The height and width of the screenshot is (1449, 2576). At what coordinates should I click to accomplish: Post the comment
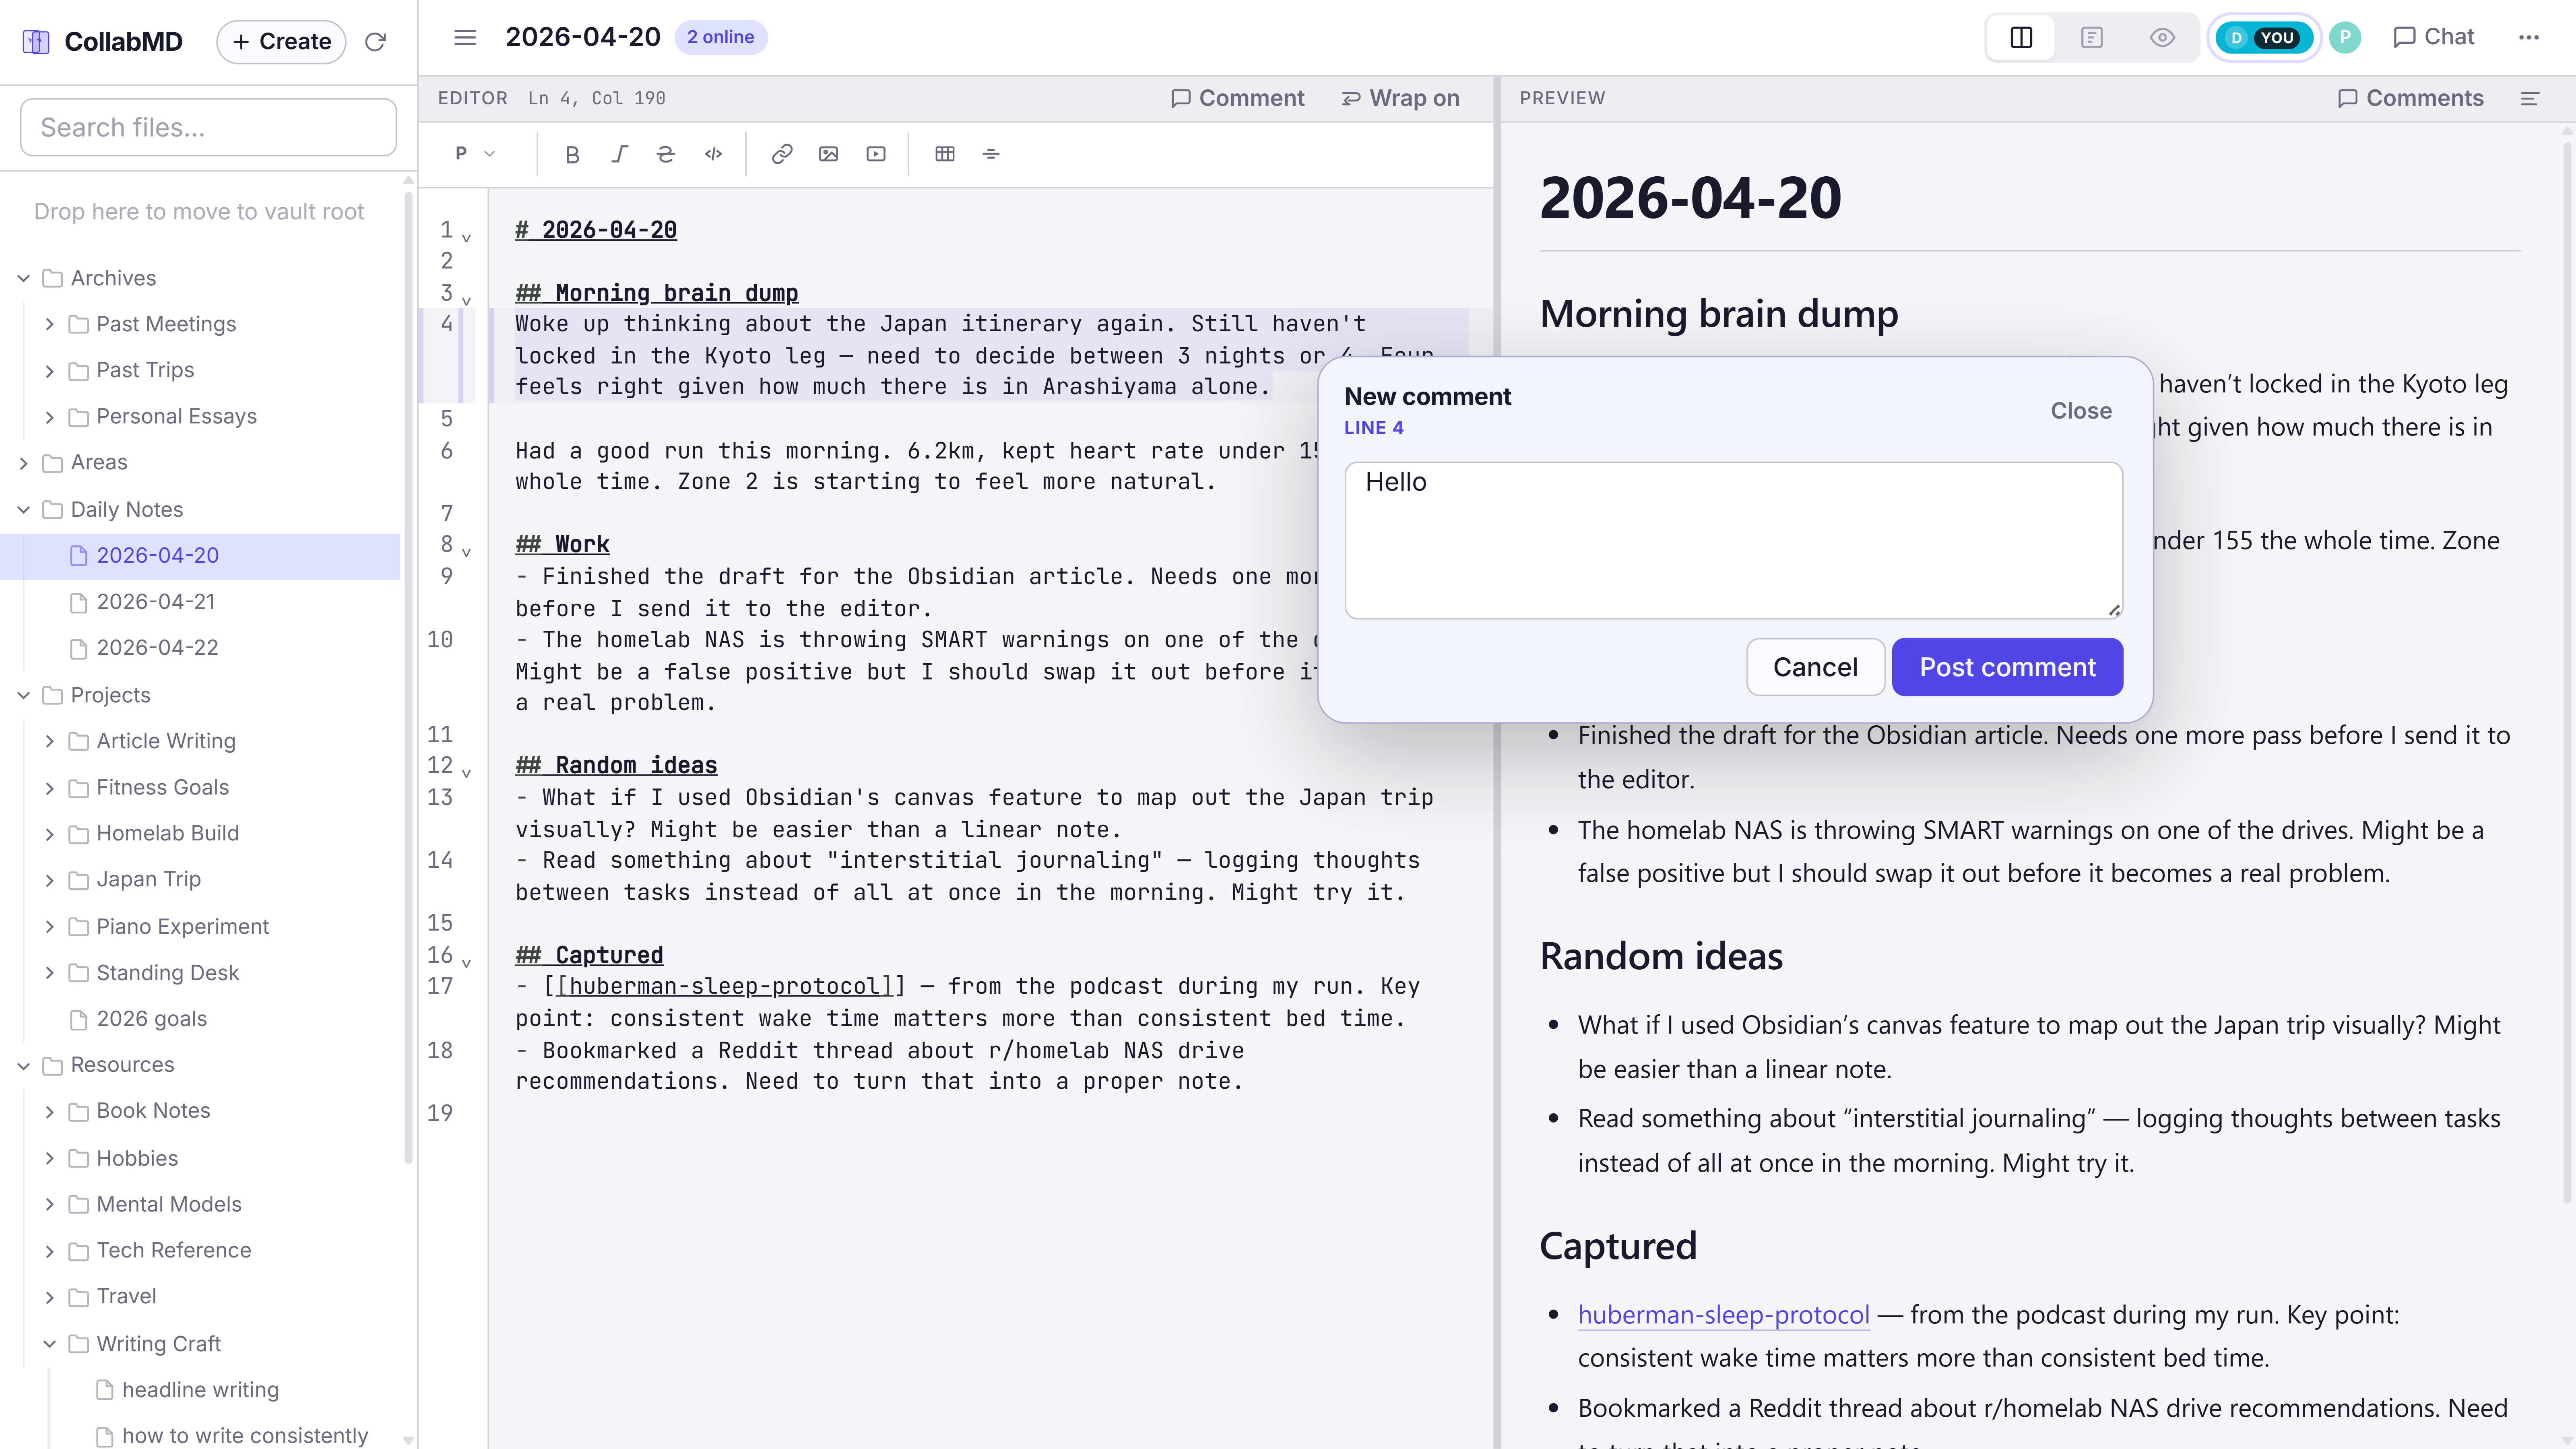pos(2007,667)
